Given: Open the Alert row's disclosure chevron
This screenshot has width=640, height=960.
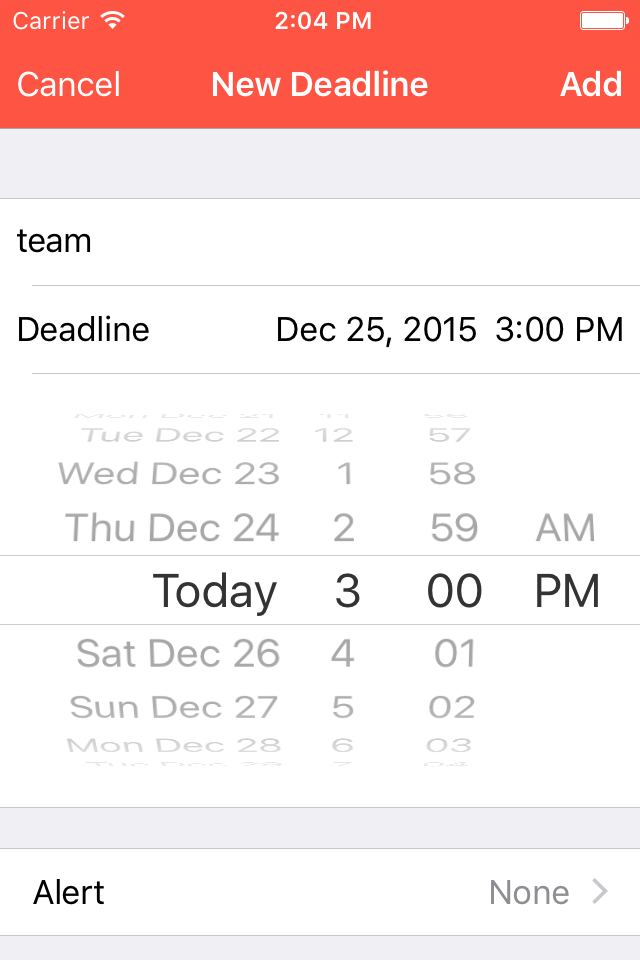Looking at the screenshot, I should point(600,891).
